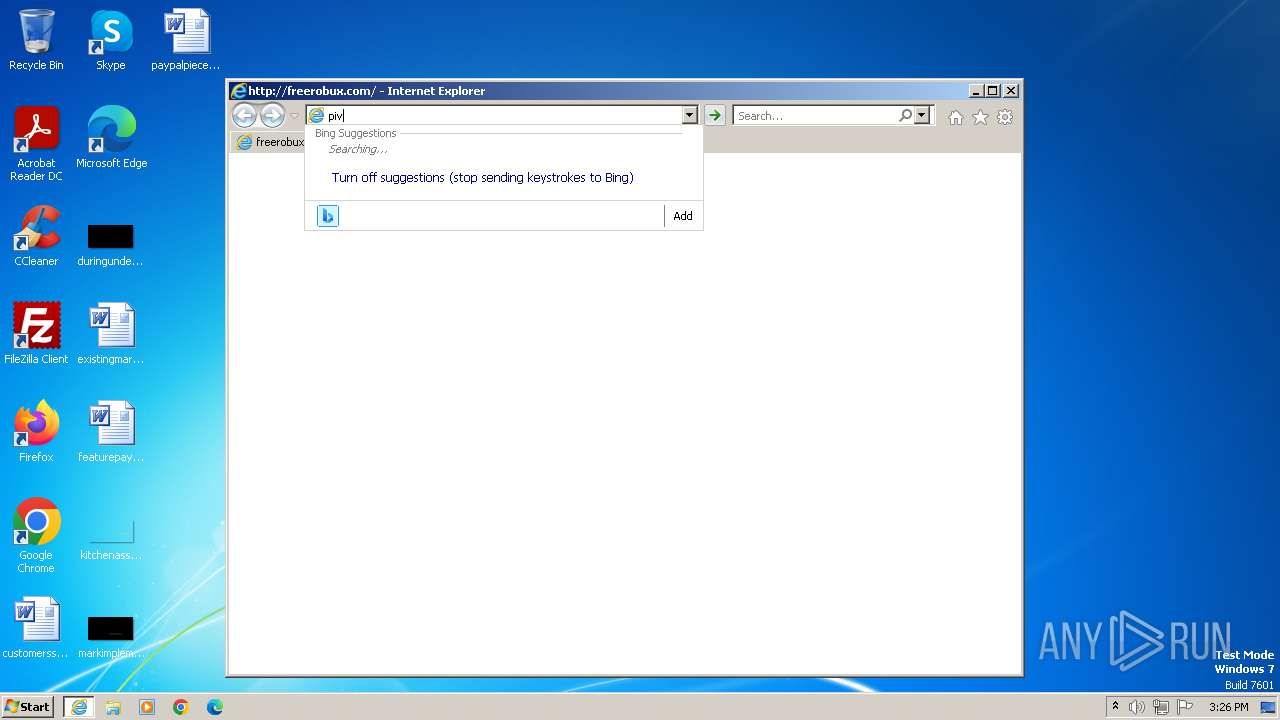Open Firefox desktop shortcut
The image size is (1280, 720).
tap(36, 432)
